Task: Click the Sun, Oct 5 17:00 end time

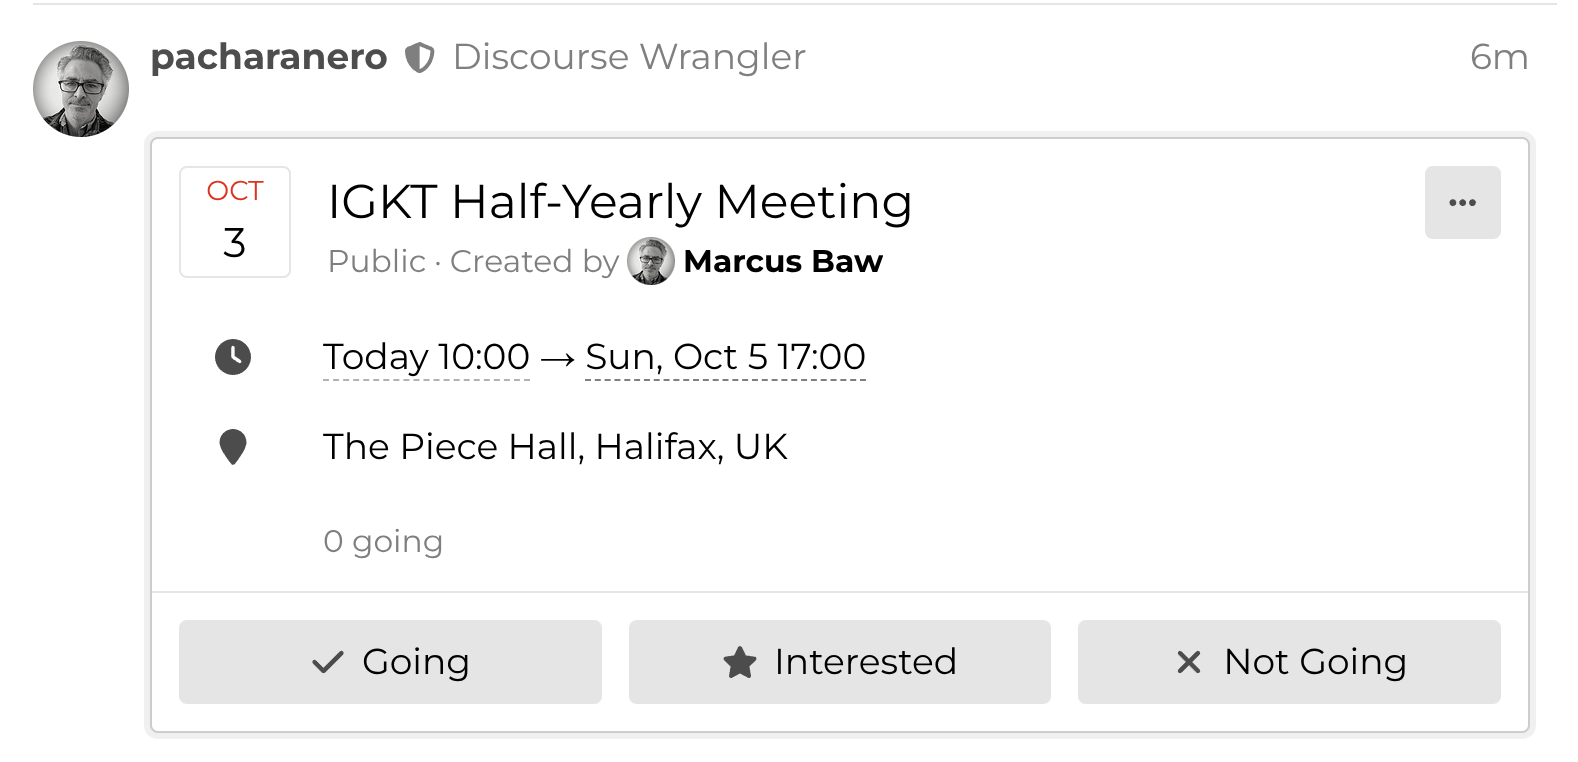Action: coord(725,357)
